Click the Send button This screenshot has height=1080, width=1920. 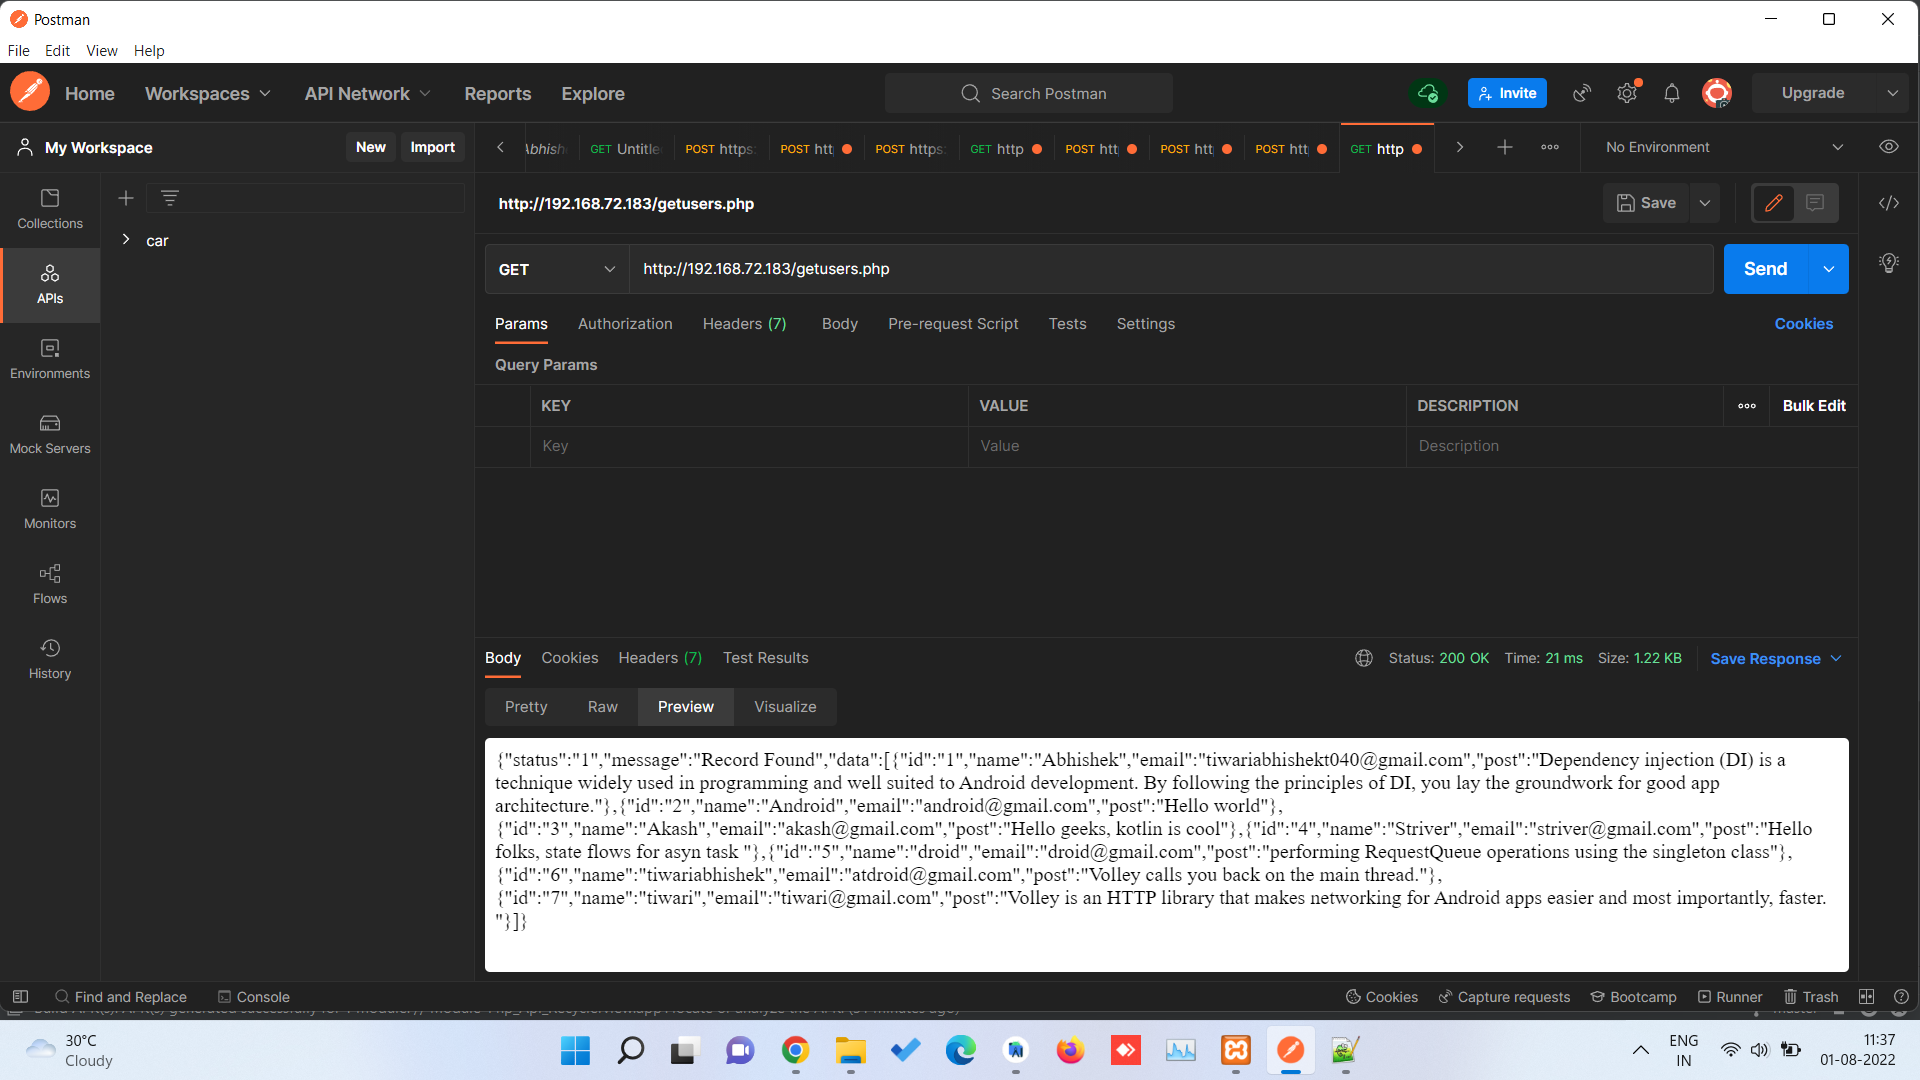point(1766,269)
